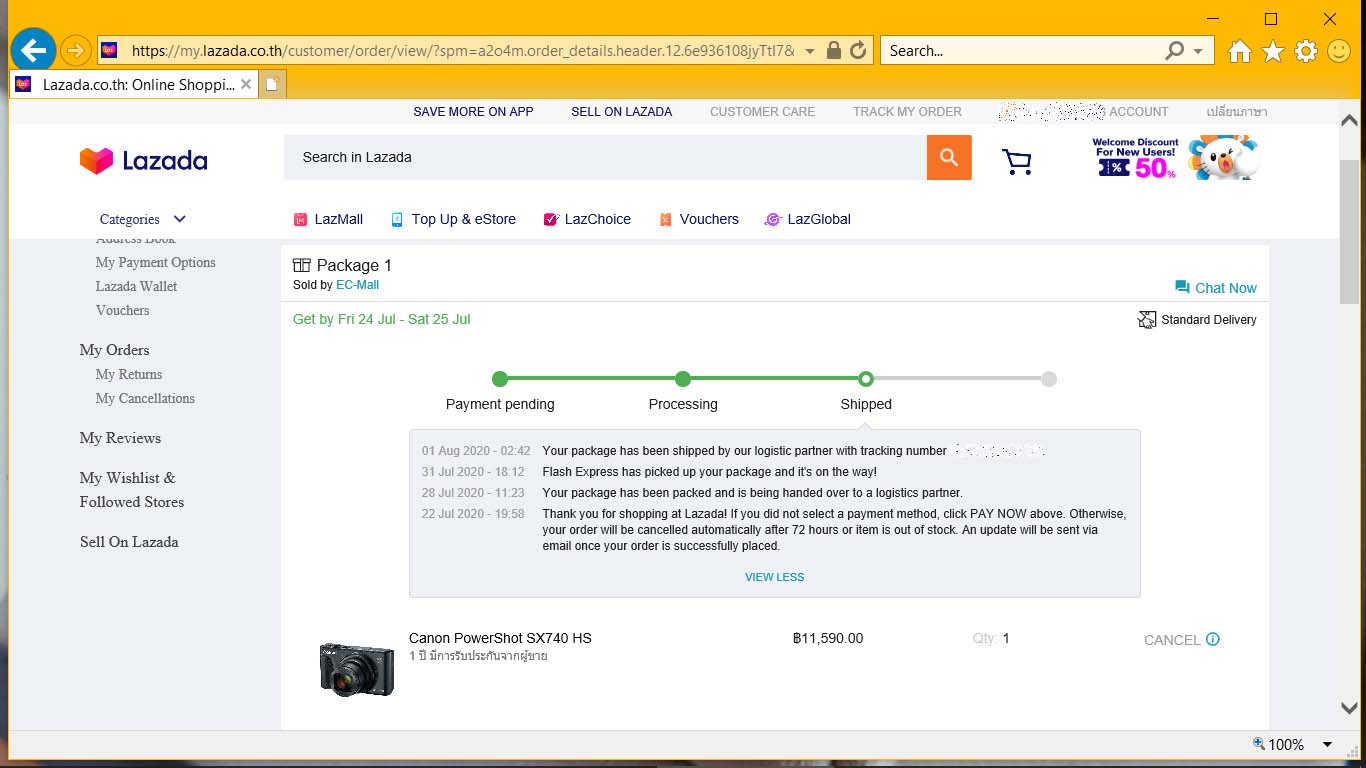The height and width of the screenshot is (768, 1366).
Task: Click the Standard Delivery icon
Action: pos(1147,320)
